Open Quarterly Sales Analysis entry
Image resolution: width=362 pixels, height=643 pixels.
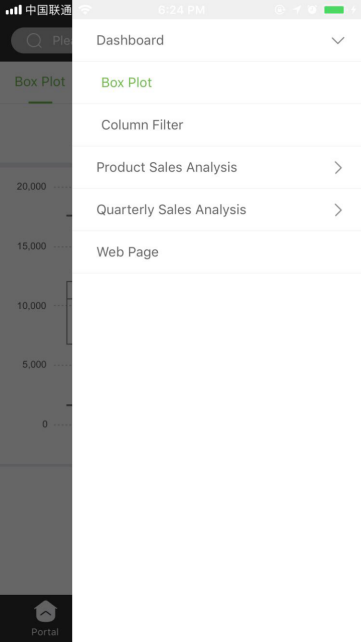click(x=171, y=210)
